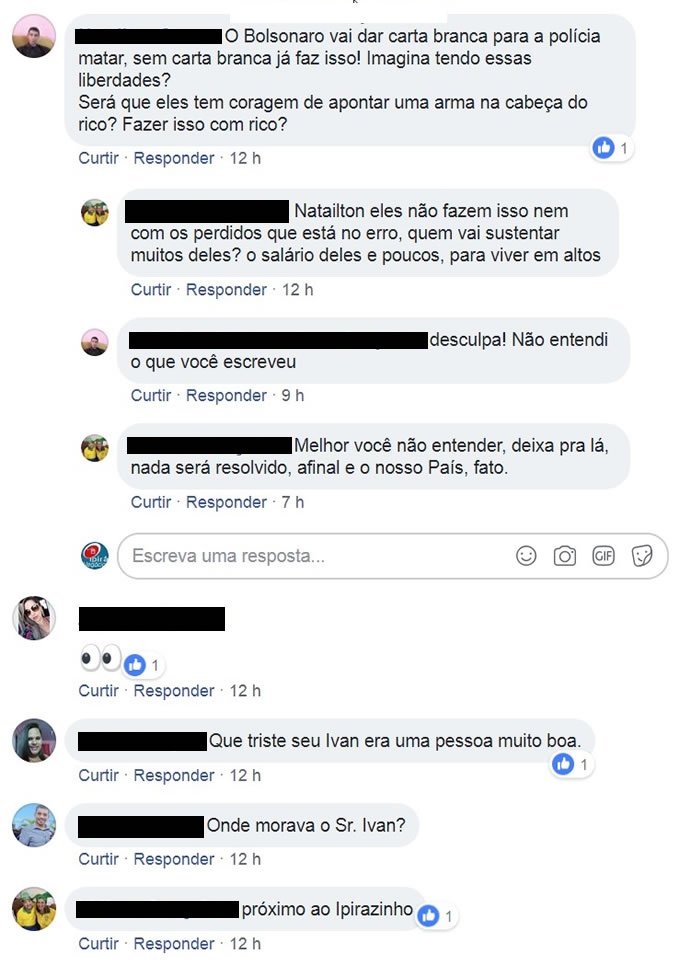
Task: View like reaction under the eyes emoji comment
Action: [142, 665]
